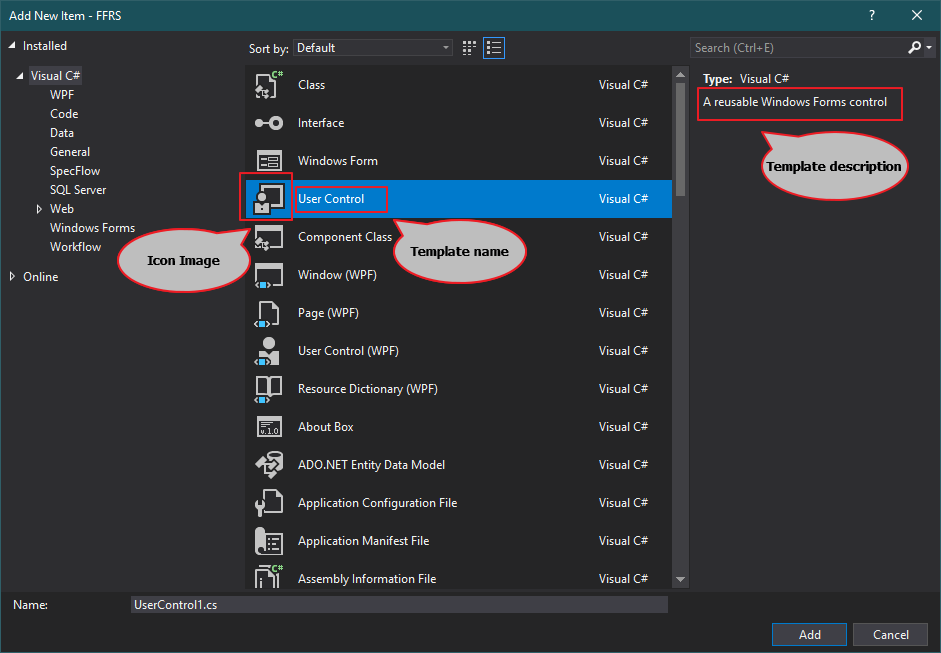Expand the Web tree node
Screen dimensions: 941x653
[40, 208]
